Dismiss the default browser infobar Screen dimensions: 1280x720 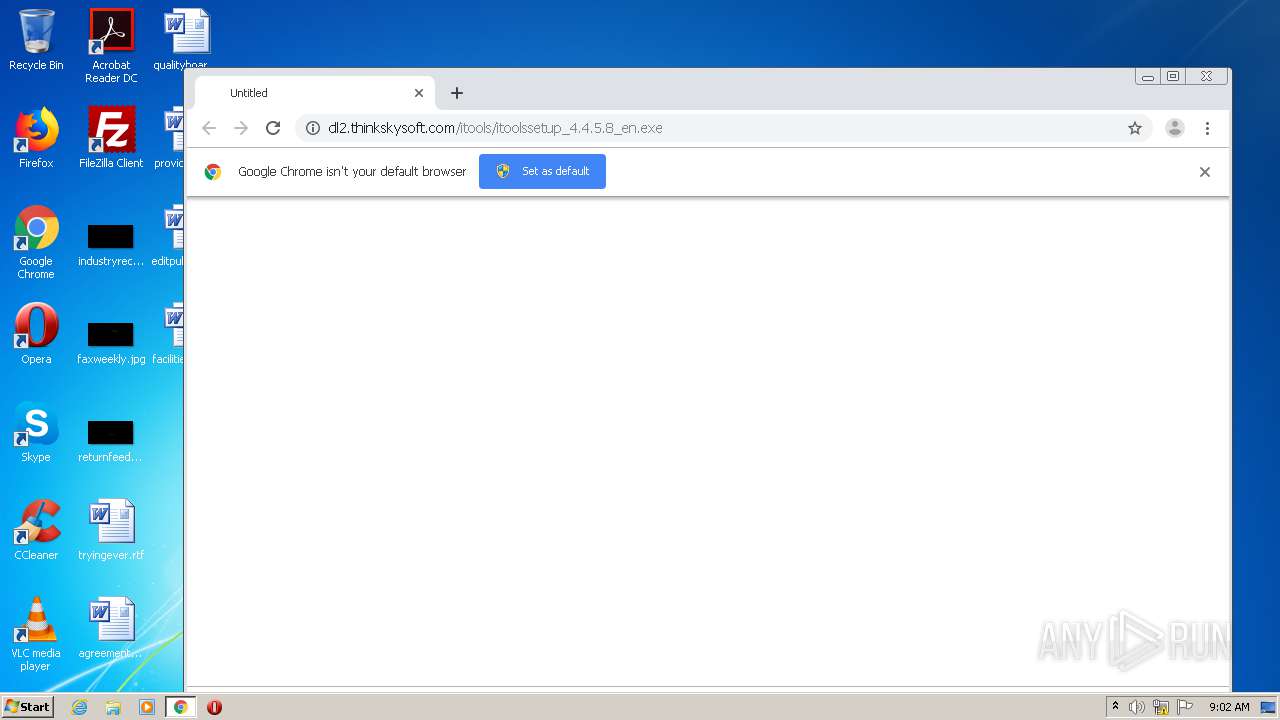pyautogui.click(x=1205, y=172)
